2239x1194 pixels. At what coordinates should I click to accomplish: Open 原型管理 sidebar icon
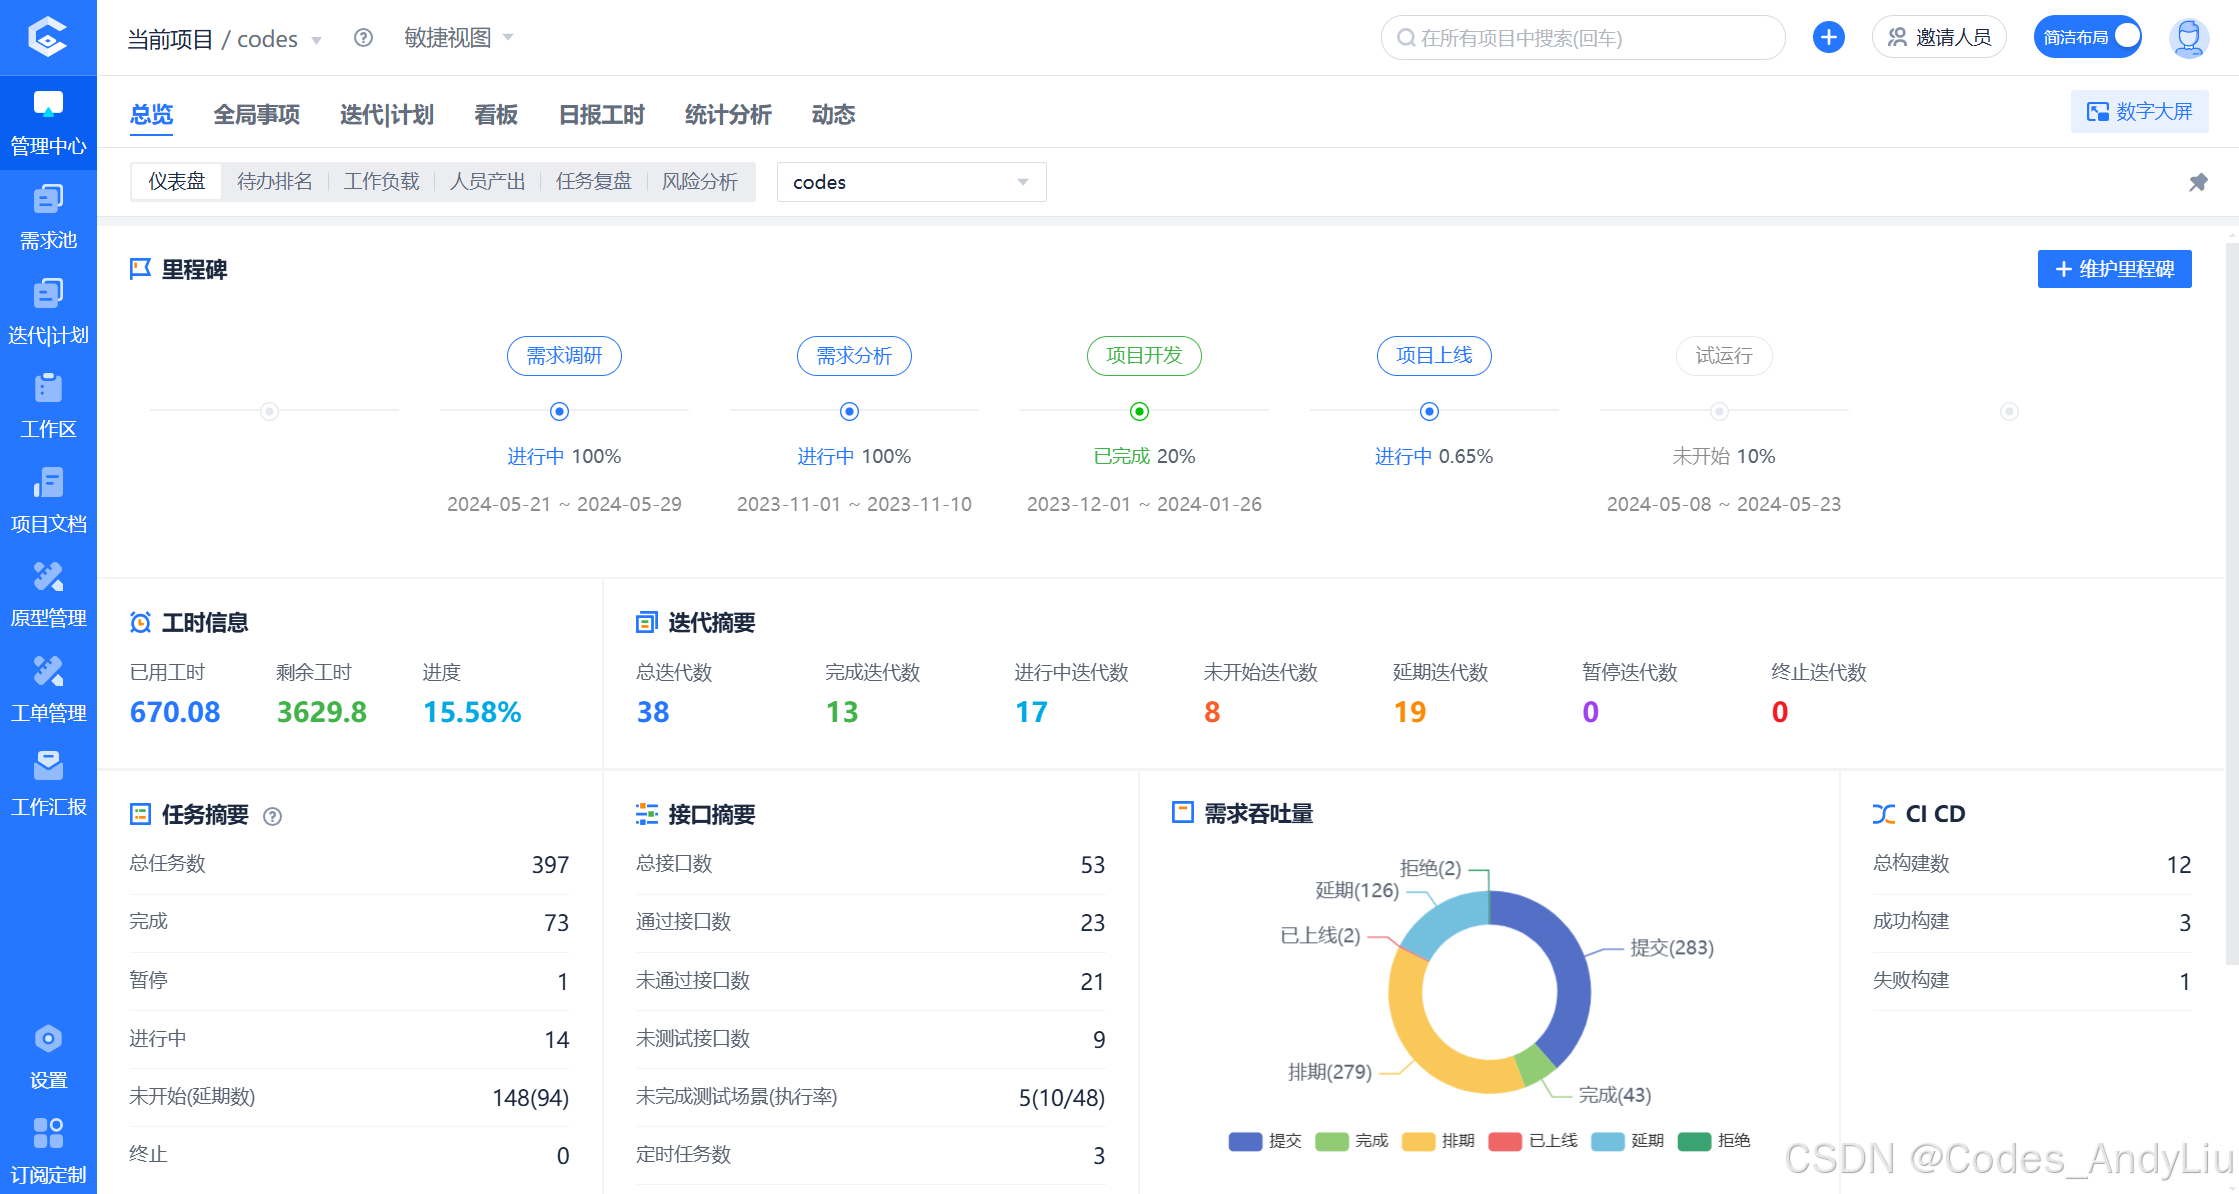48,578
